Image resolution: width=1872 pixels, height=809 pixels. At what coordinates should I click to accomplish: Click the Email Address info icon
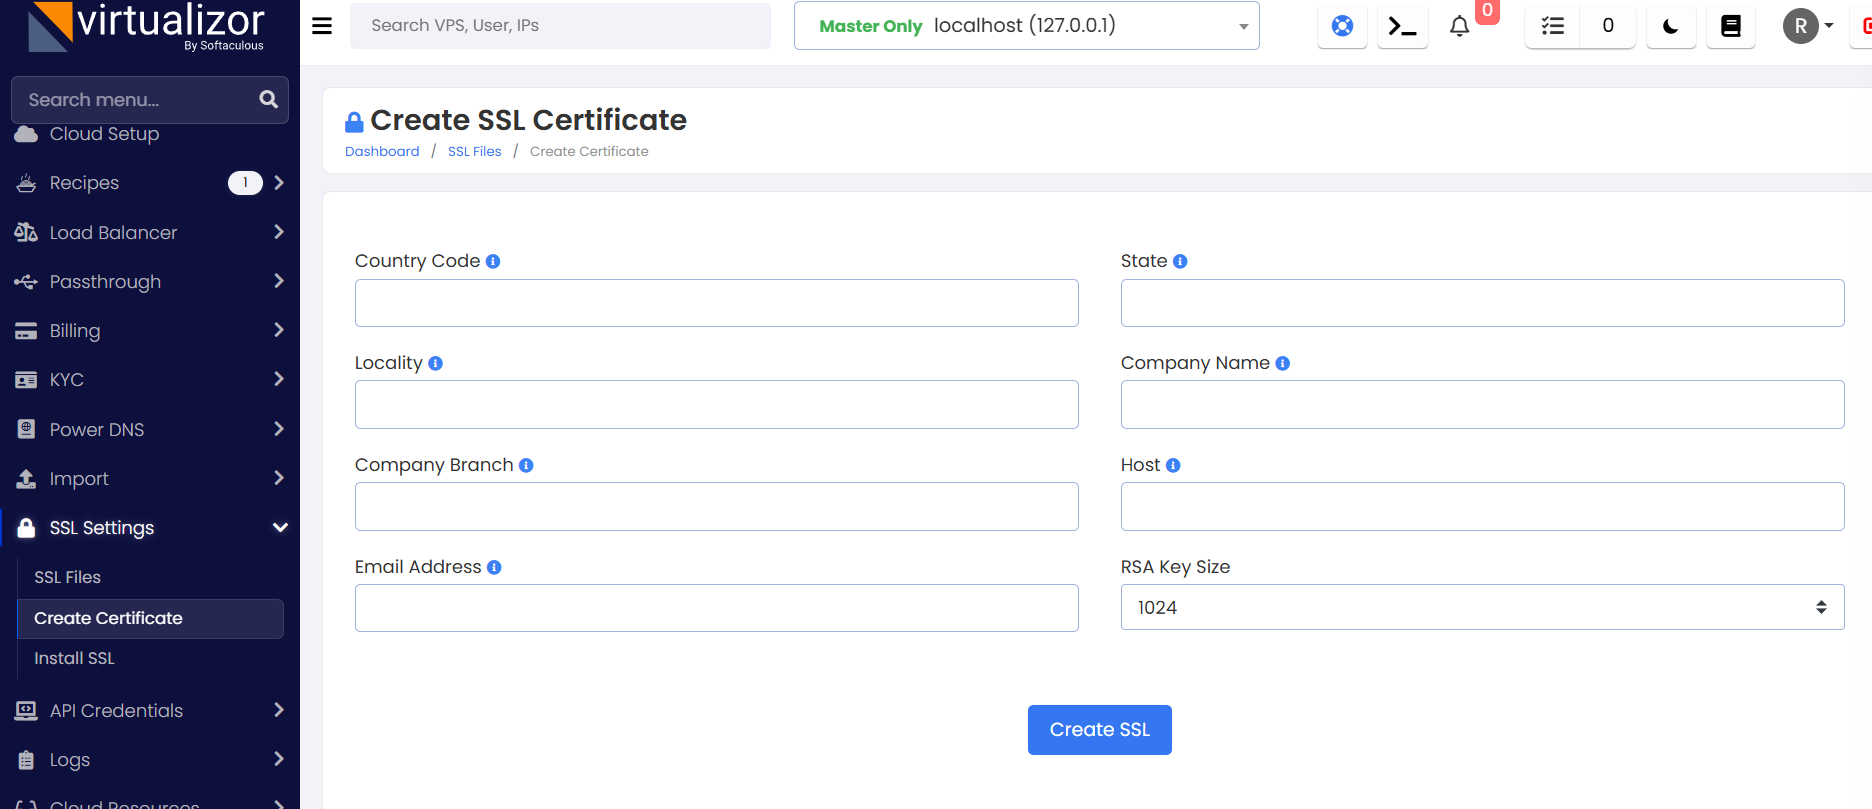(494, 567)
